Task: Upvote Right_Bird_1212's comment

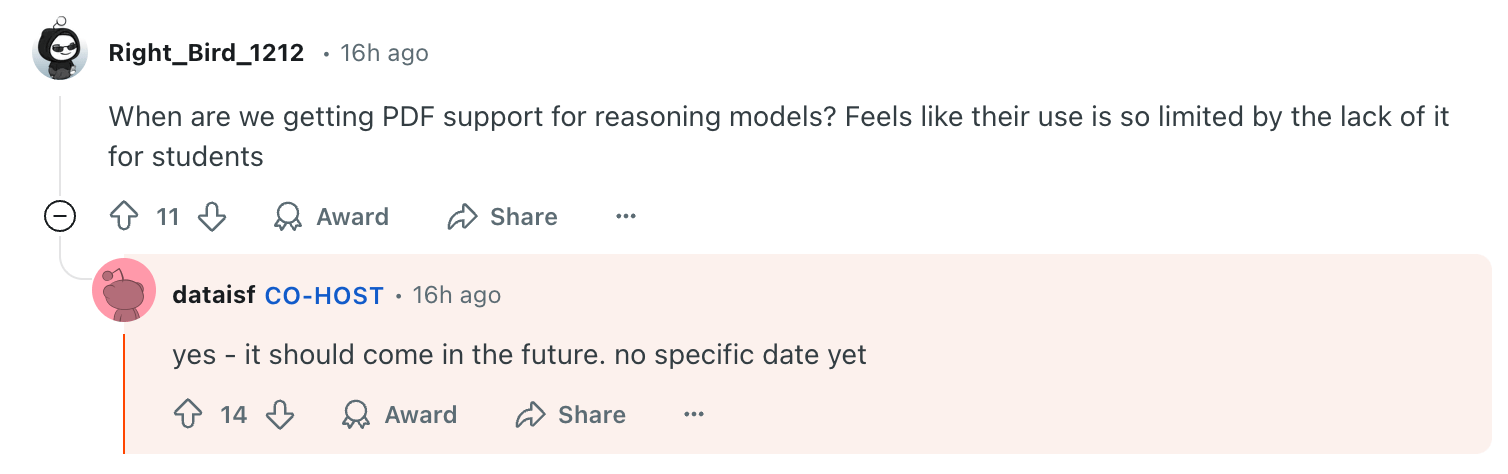Action: (x=123, y=216)
